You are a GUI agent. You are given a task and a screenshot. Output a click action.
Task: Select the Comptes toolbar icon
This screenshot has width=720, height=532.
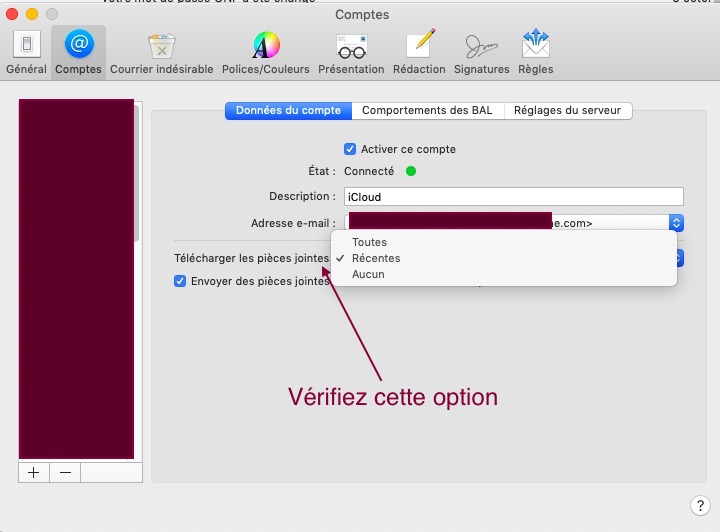[78, 52]
